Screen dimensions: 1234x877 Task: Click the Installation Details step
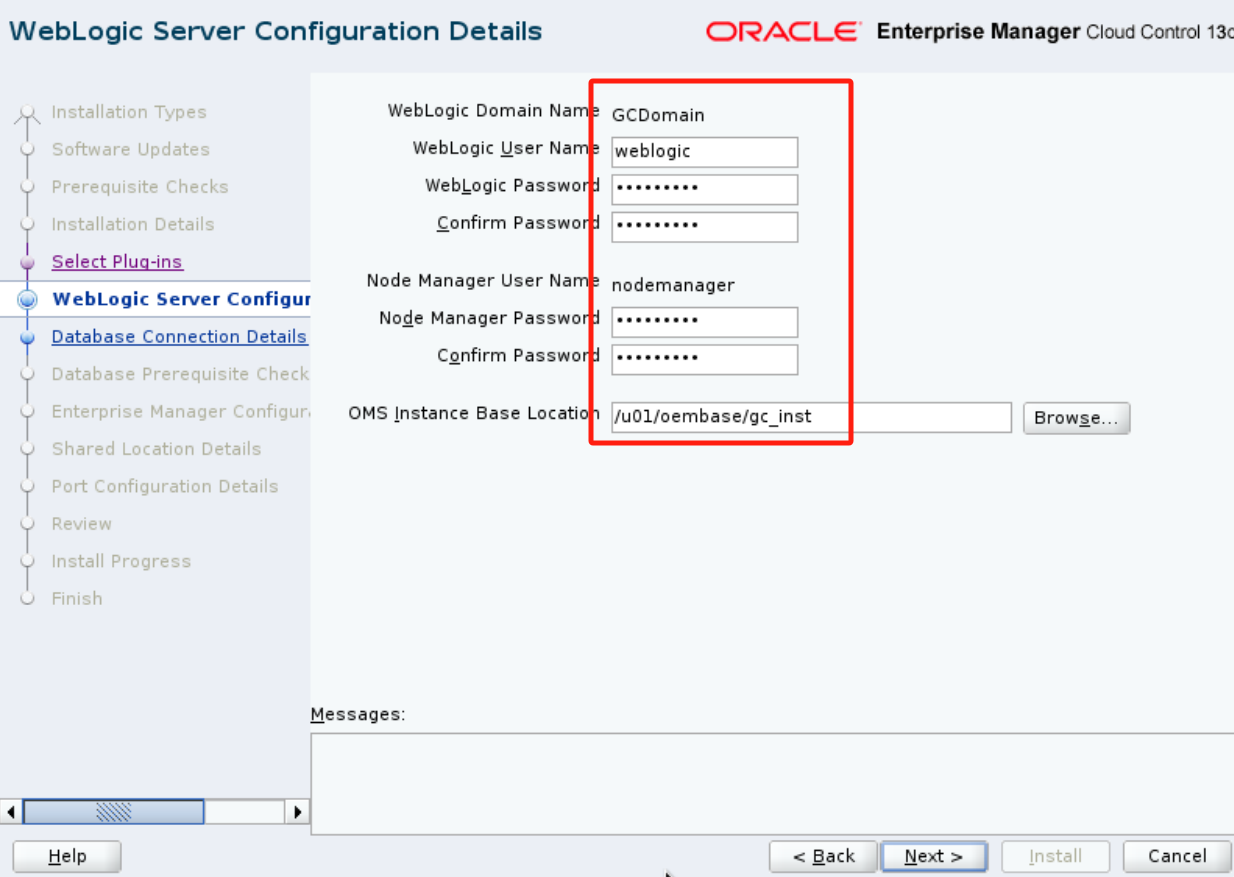pos(133,224)
